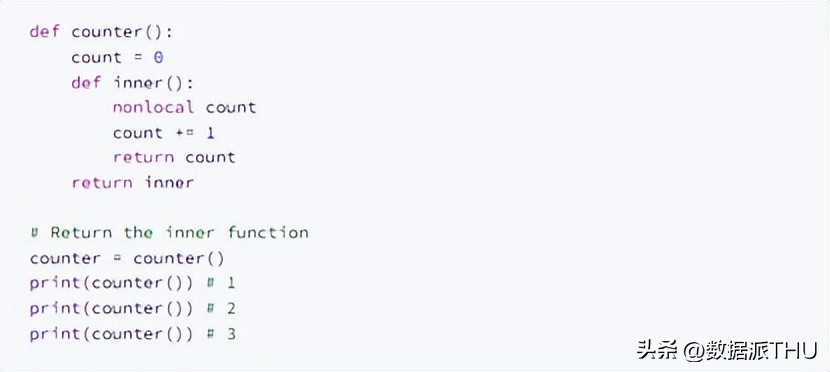Click the zero value after 'count ='
This screenshot has width=830, height=372.
[158, 57]
